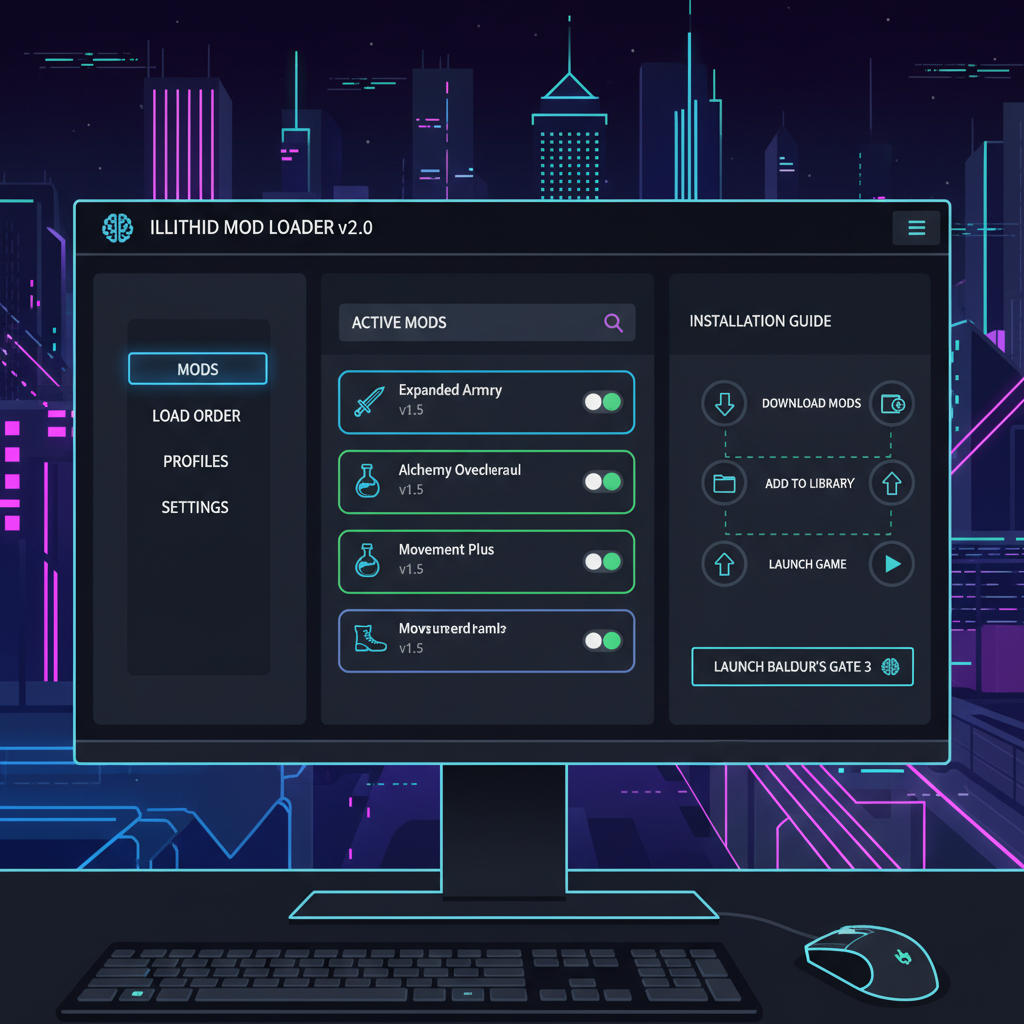Toggle Alchemy Overhaul off

coord(603,481)
